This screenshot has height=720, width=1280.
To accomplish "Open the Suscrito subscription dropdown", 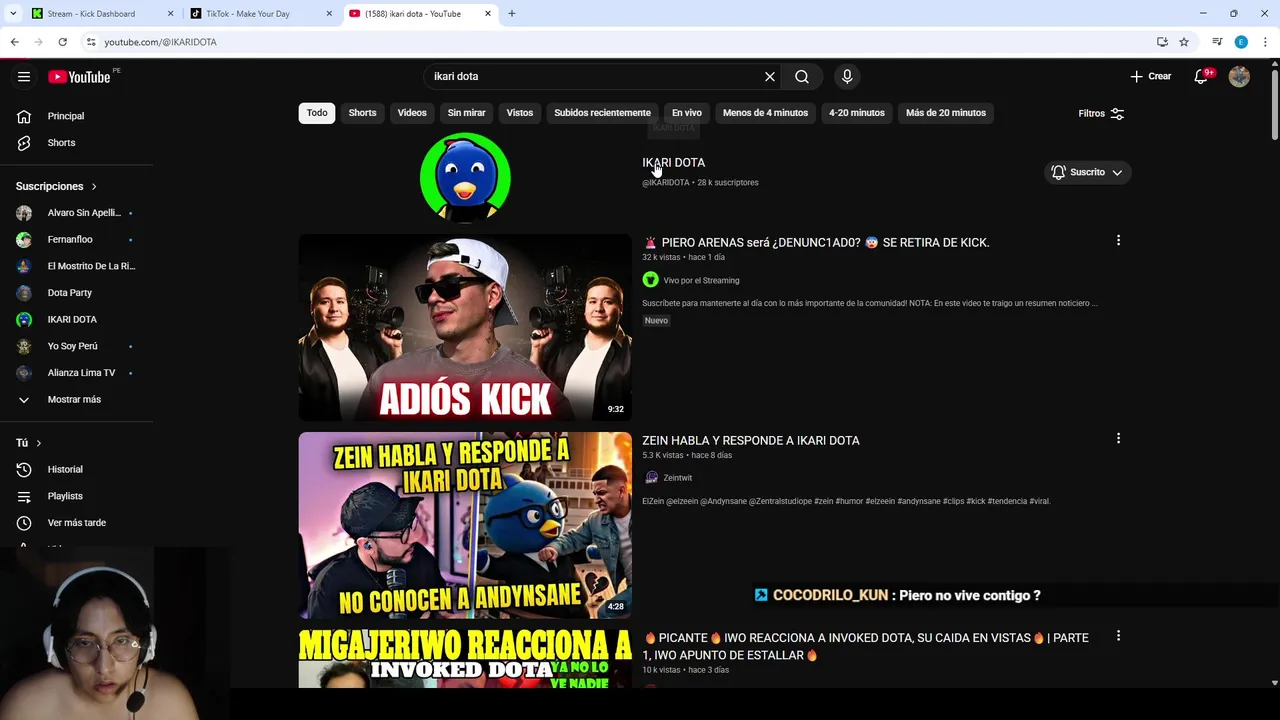I will click(x=1087, y=172).
